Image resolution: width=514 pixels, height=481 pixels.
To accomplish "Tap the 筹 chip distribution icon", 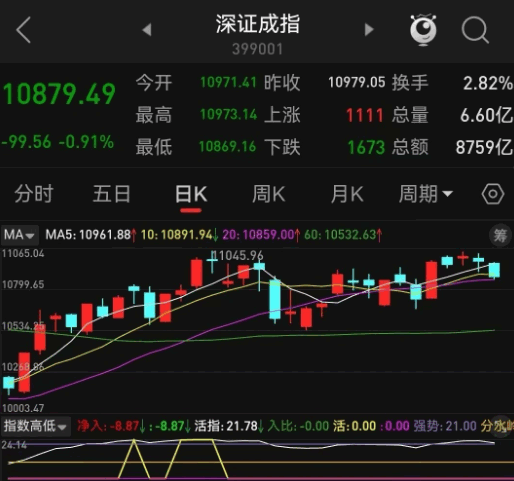I will pyautogui.click(x=500, y=235).
